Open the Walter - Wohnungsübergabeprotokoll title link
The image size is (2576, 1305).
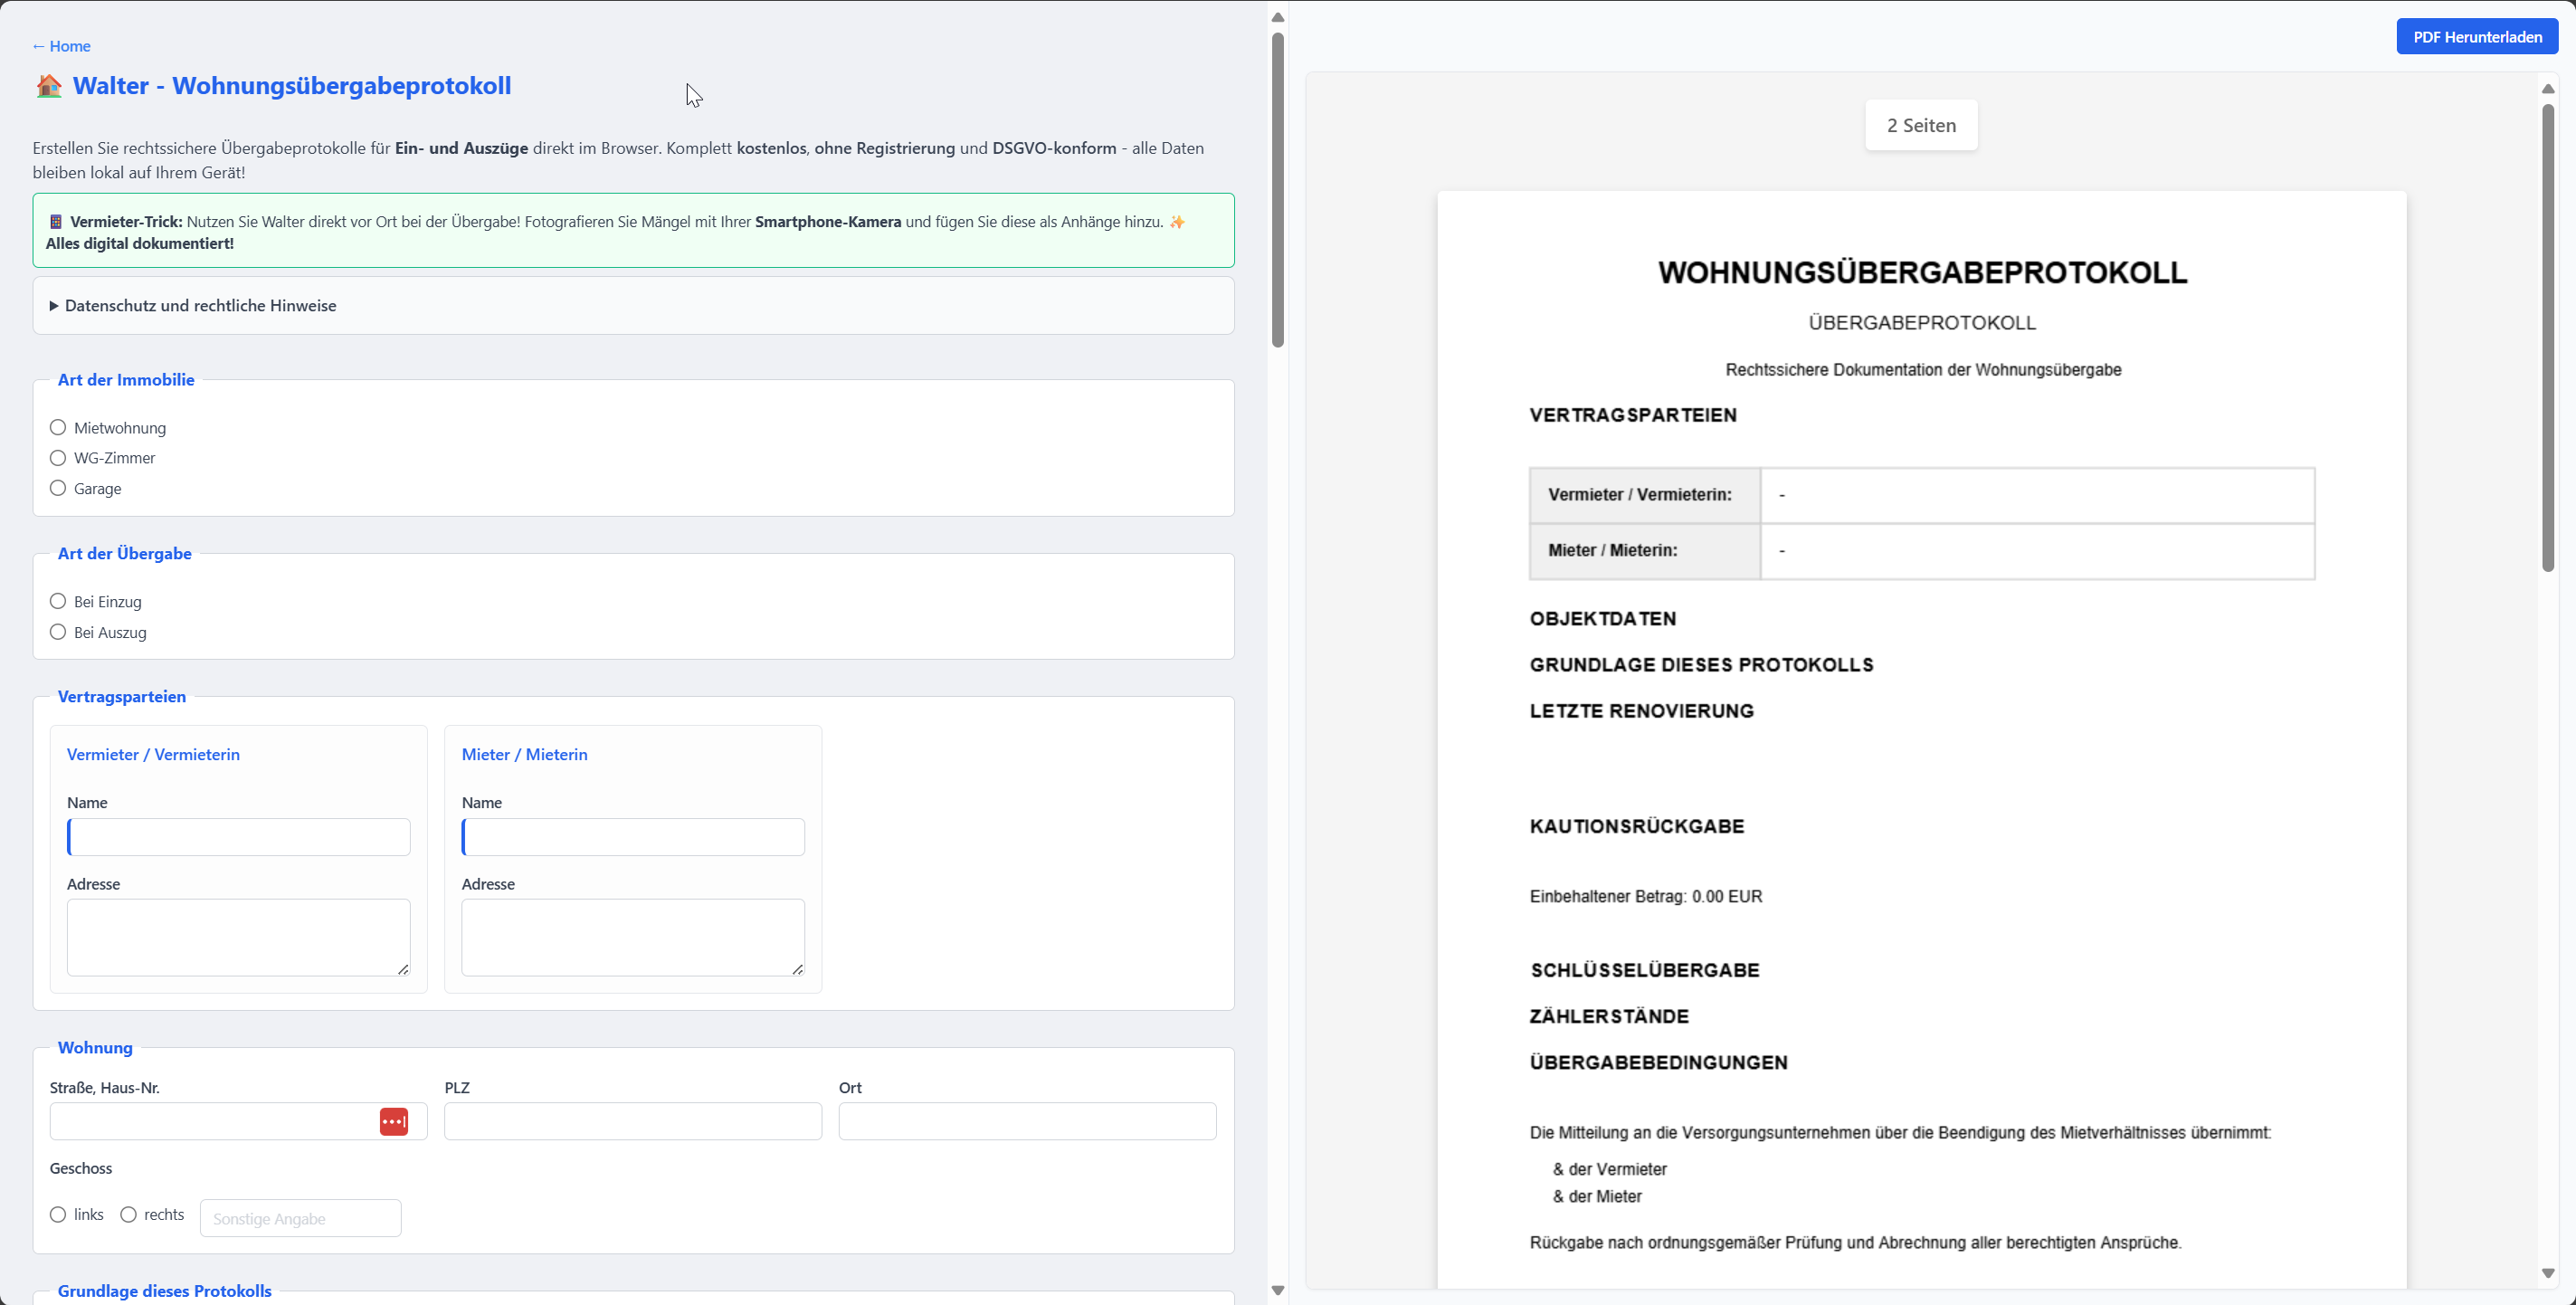tap(291, 86)
